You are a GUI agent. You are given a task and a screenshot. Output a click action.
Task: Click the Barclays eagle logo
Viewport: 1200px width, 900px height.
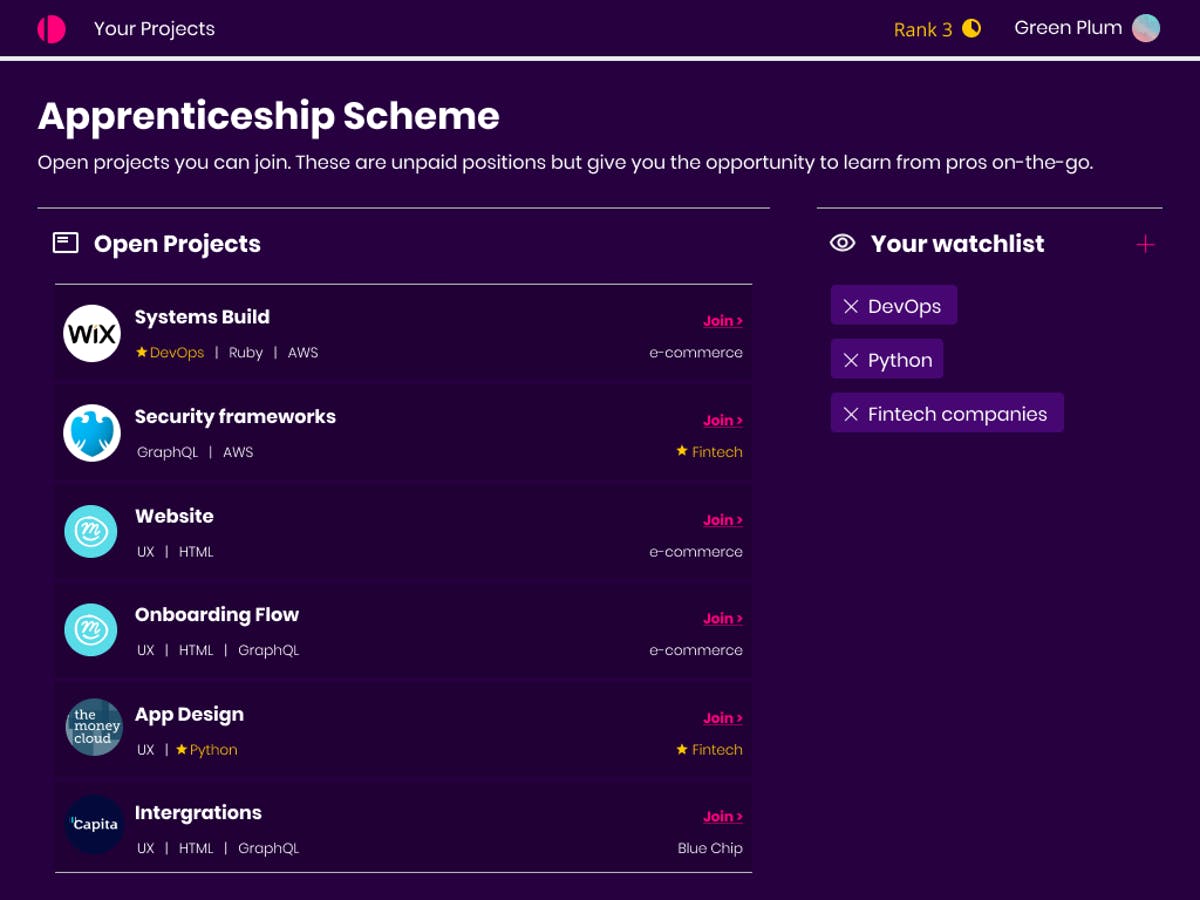(x=92, y=433)
